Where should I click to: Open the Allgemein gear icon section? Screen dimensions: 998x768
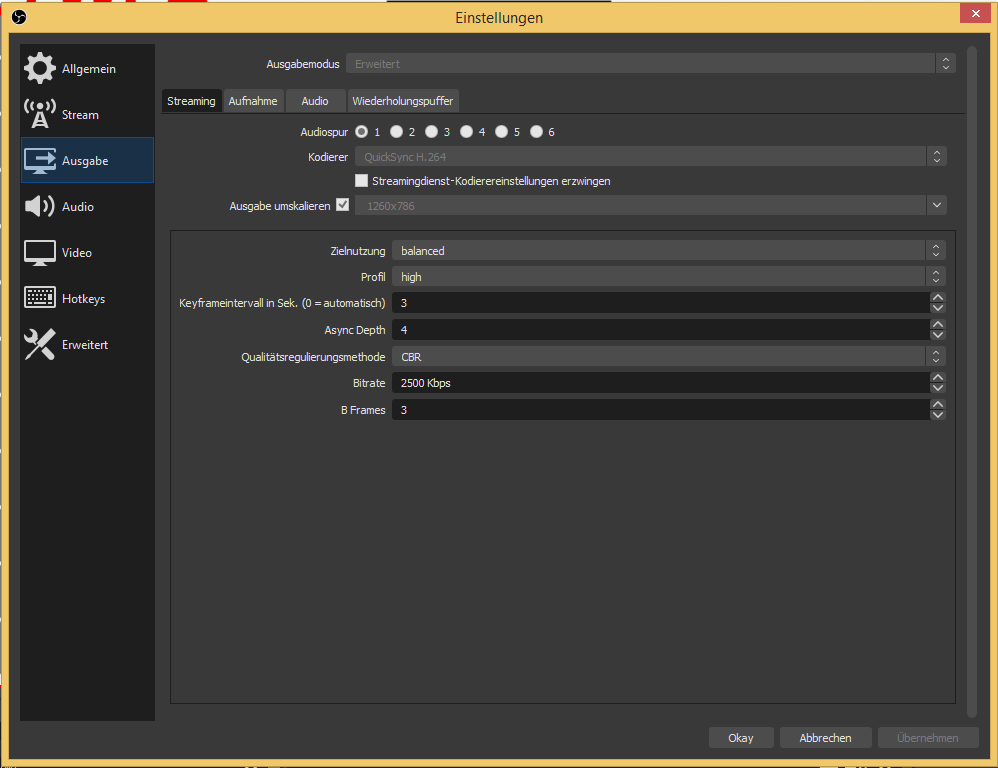(40, 69)
